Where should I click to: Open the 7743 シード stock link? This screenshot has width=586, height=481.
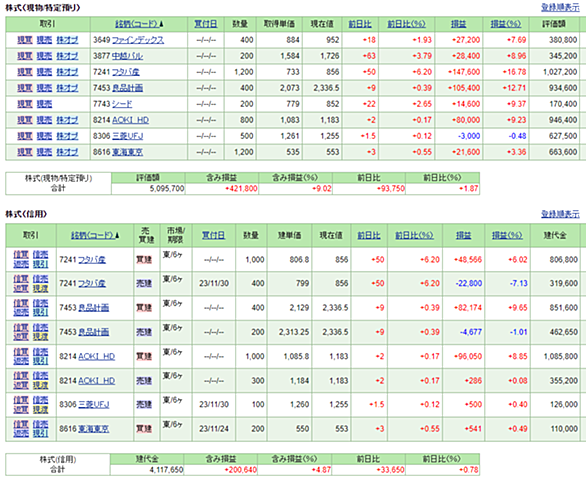coord(122,104)
